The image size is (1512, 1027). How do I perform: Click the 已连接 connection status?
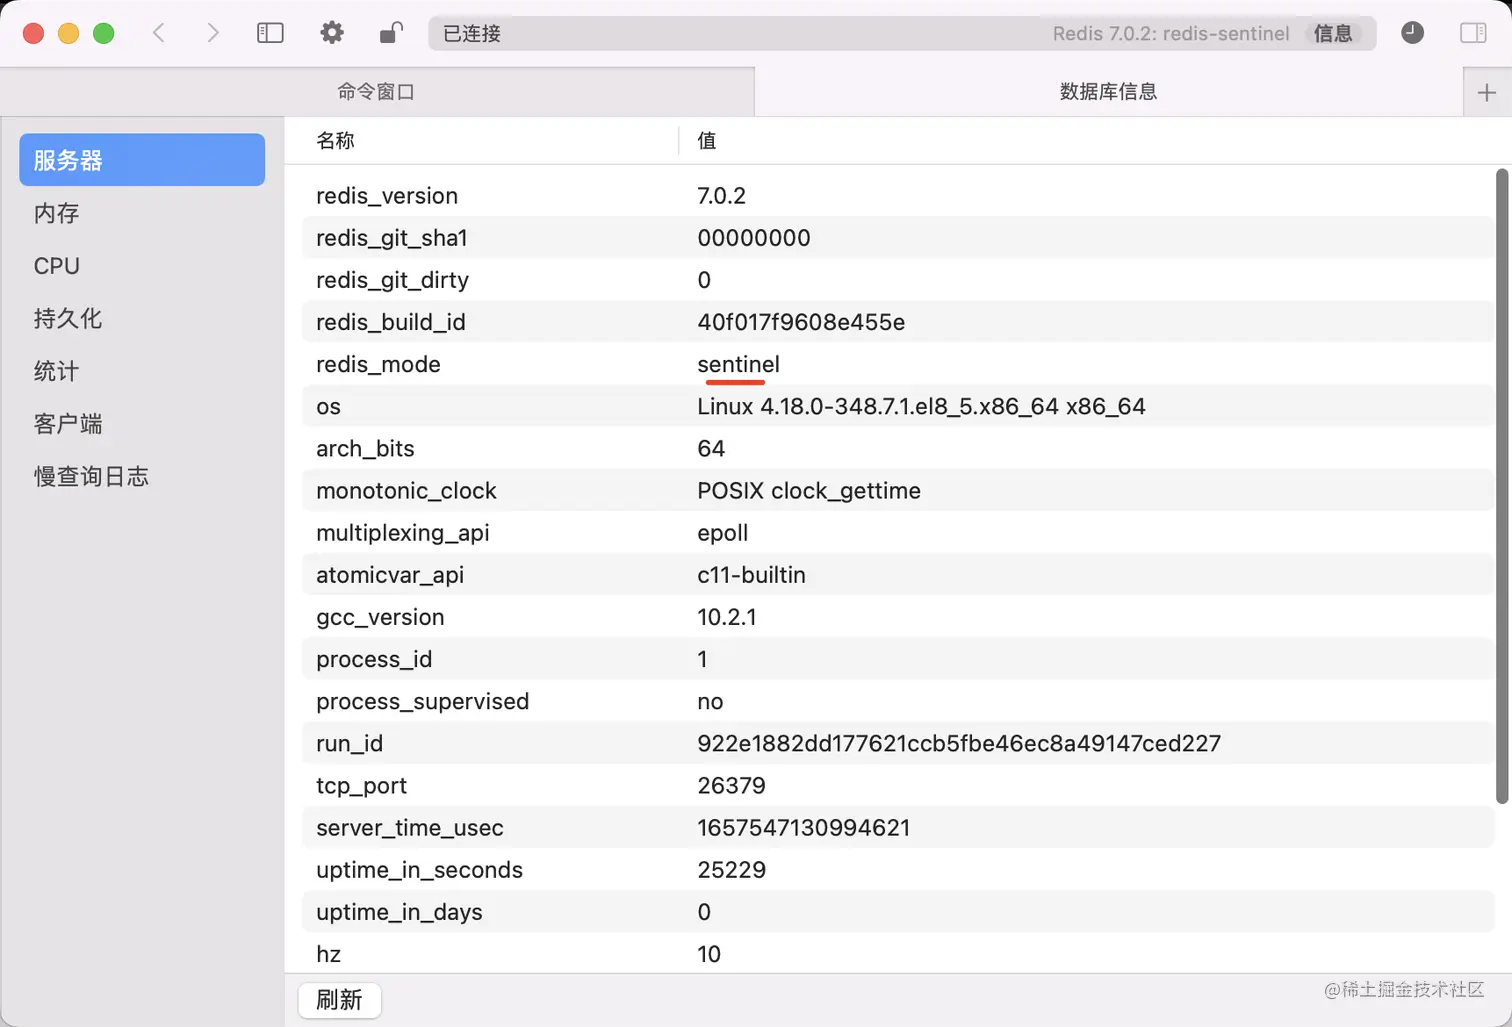tap(469, 33)
